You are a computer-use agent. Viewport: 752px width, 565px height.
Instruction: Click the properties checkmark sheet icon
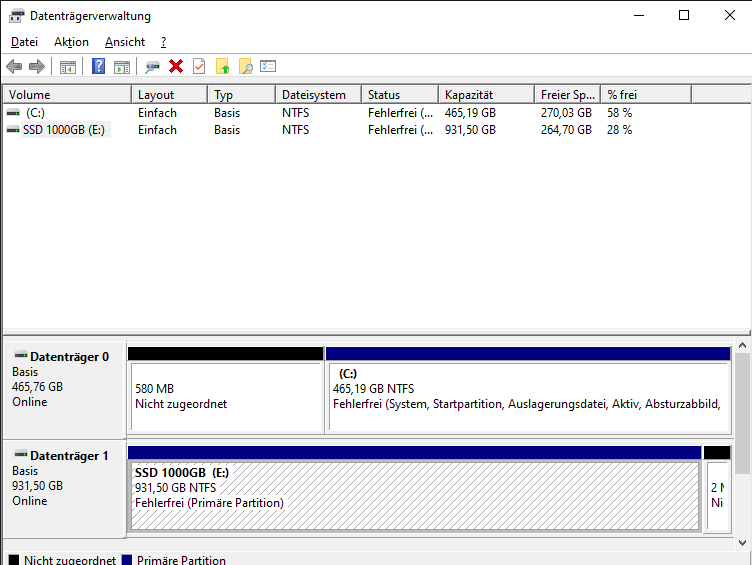(x=199, y=66)
